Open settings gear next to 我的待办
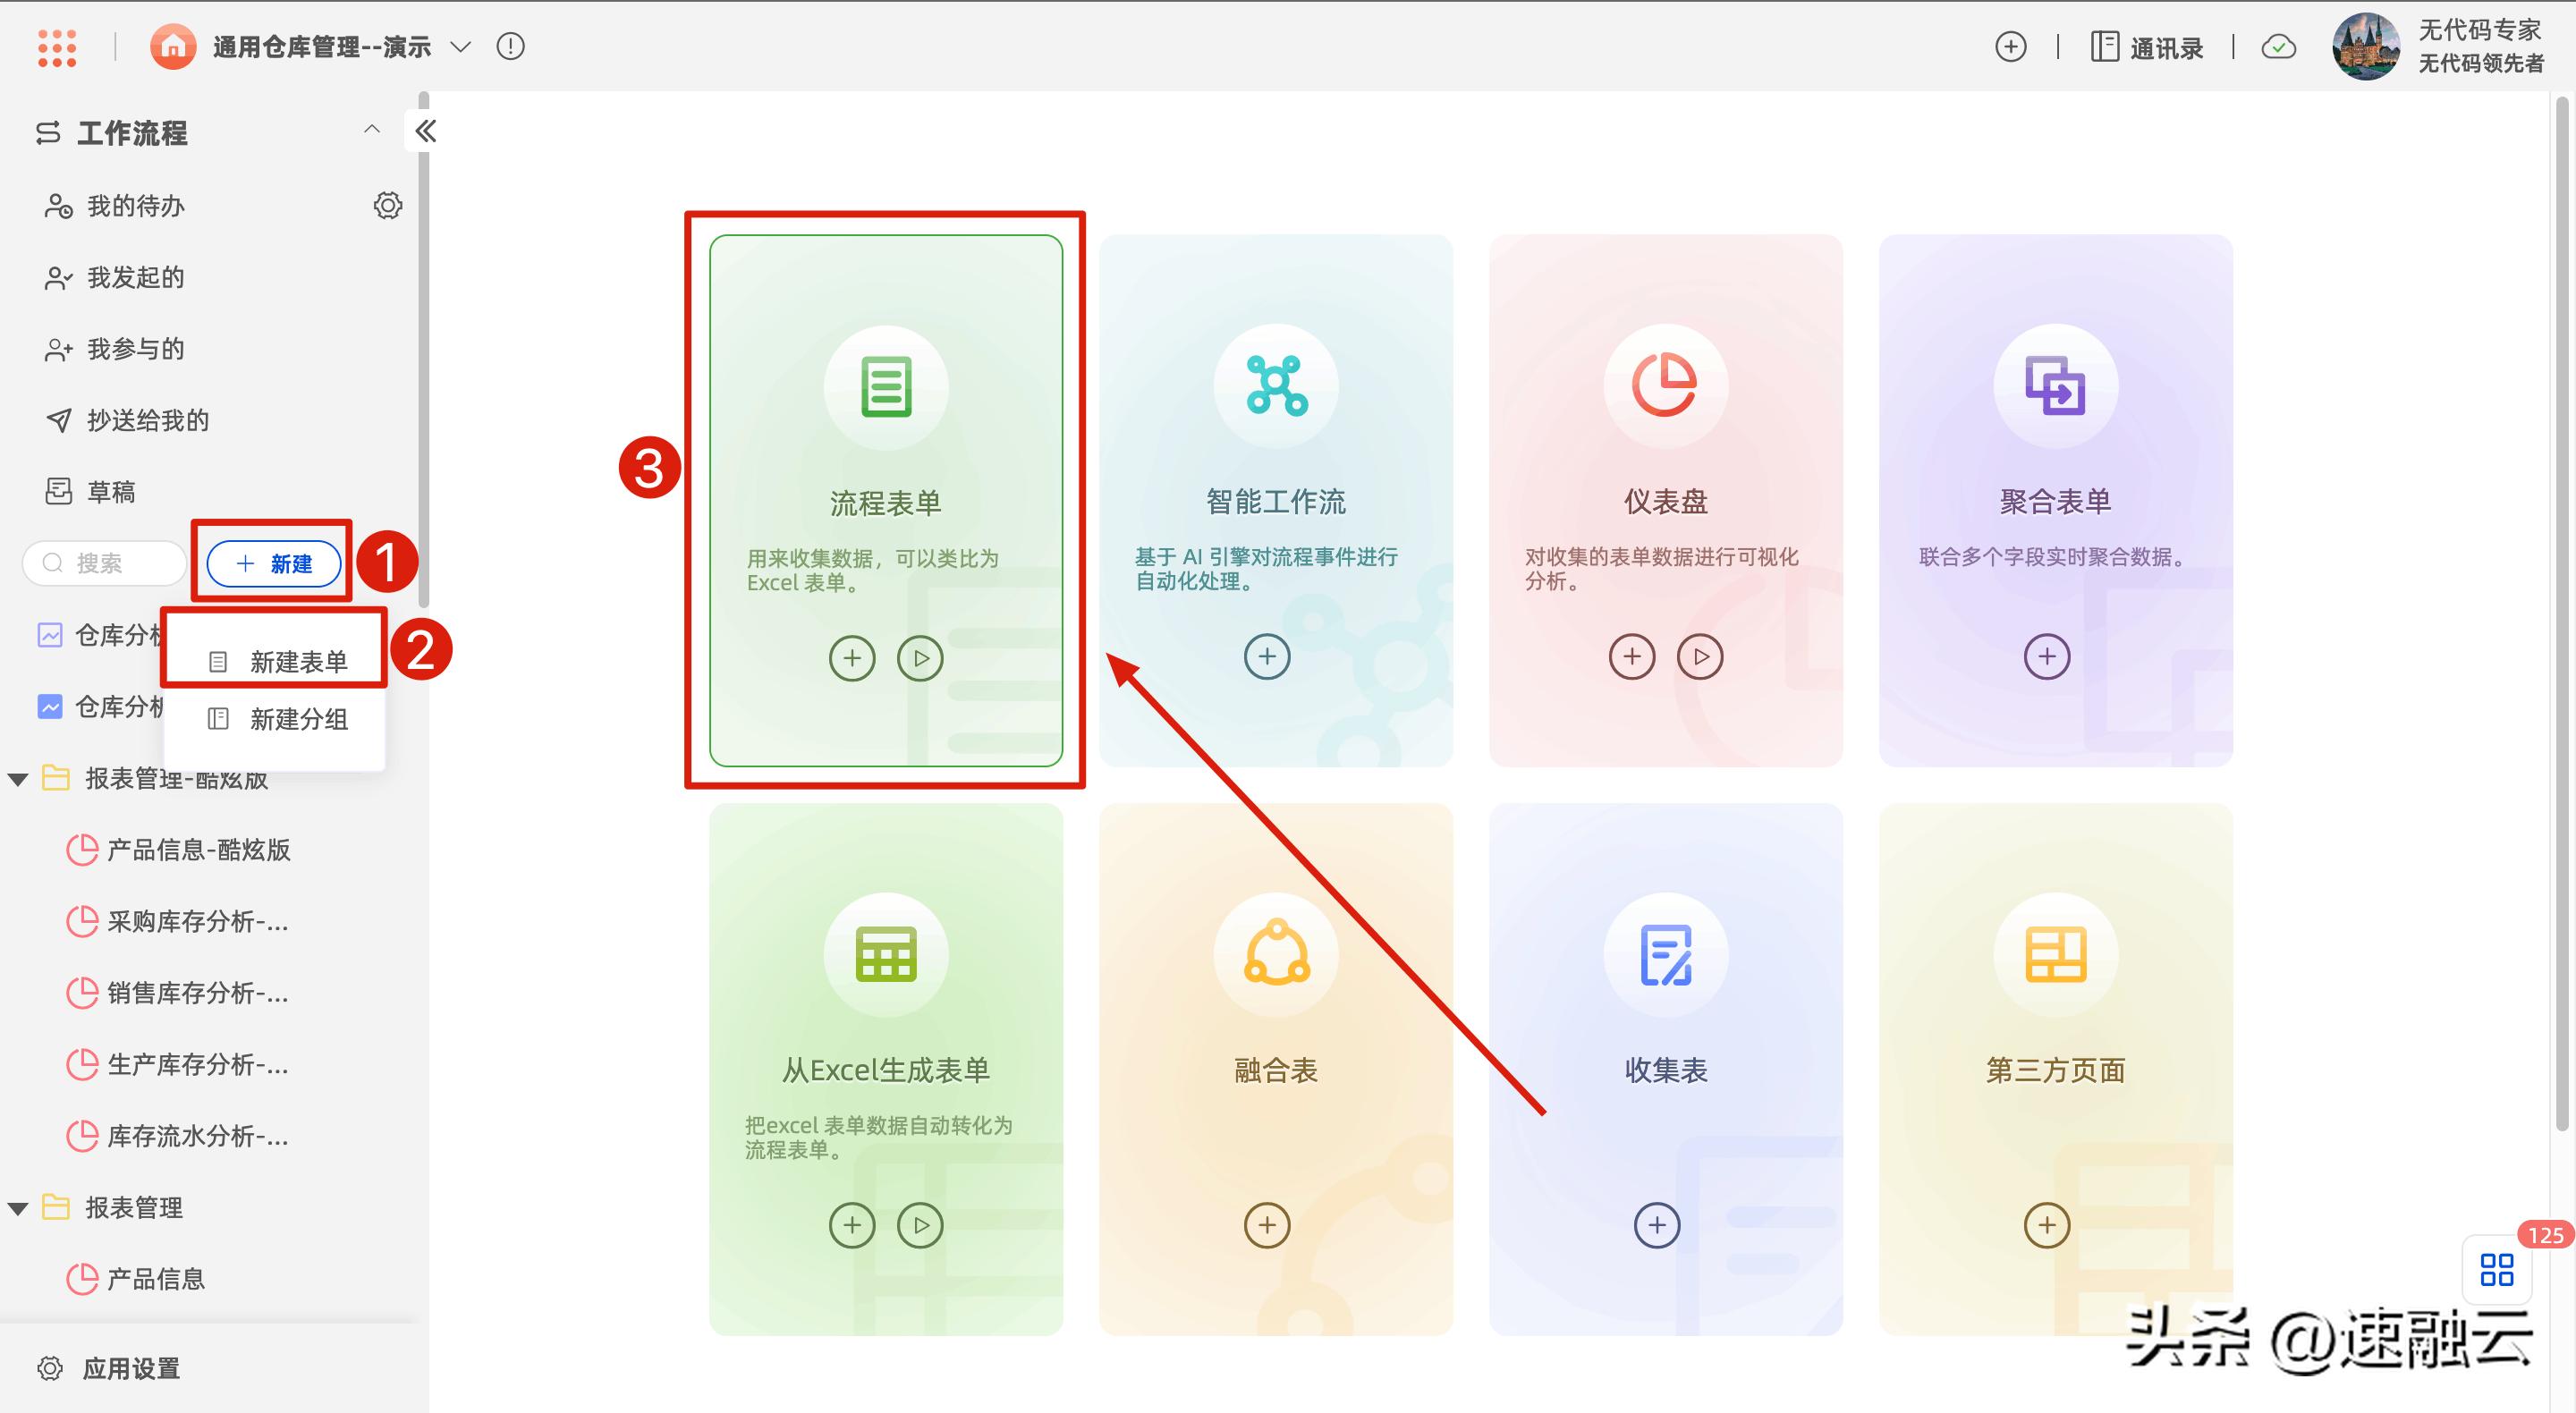 [x=388, y=205]
